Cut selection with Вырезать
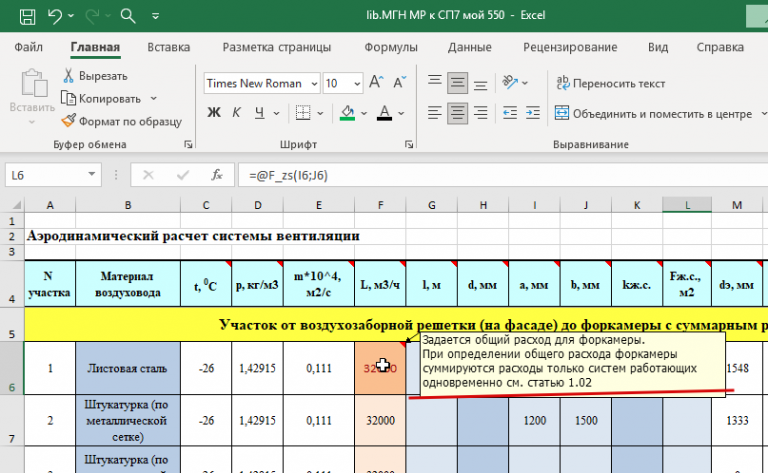 click(x=95, y=76)
